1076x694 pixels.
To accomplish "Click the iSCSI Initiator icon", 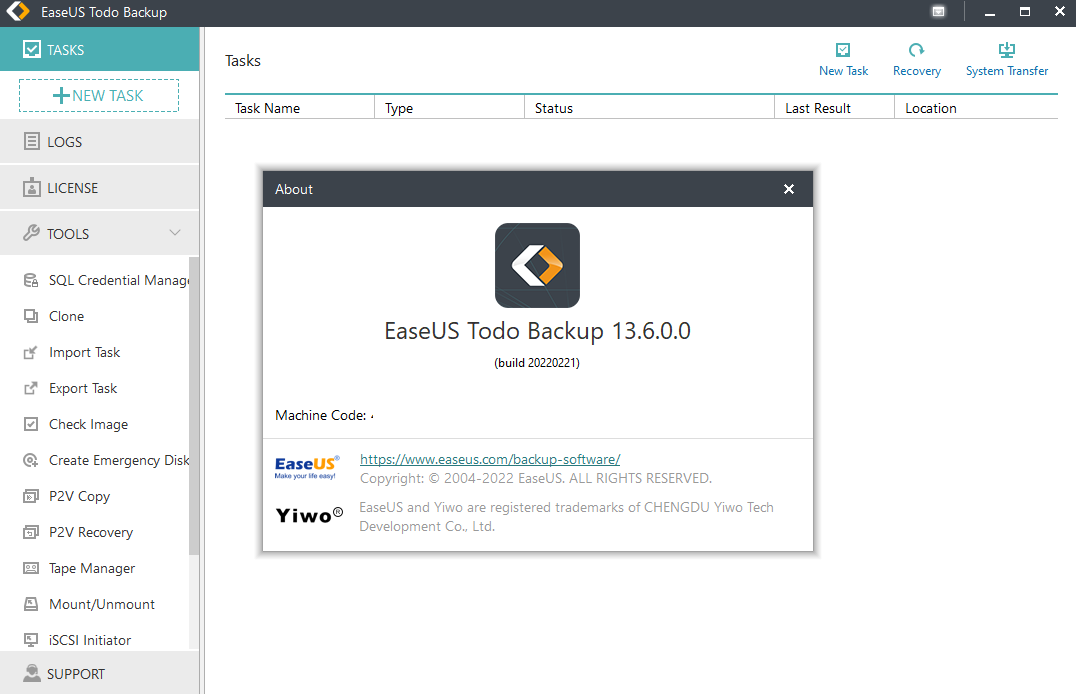I will 31,640.
